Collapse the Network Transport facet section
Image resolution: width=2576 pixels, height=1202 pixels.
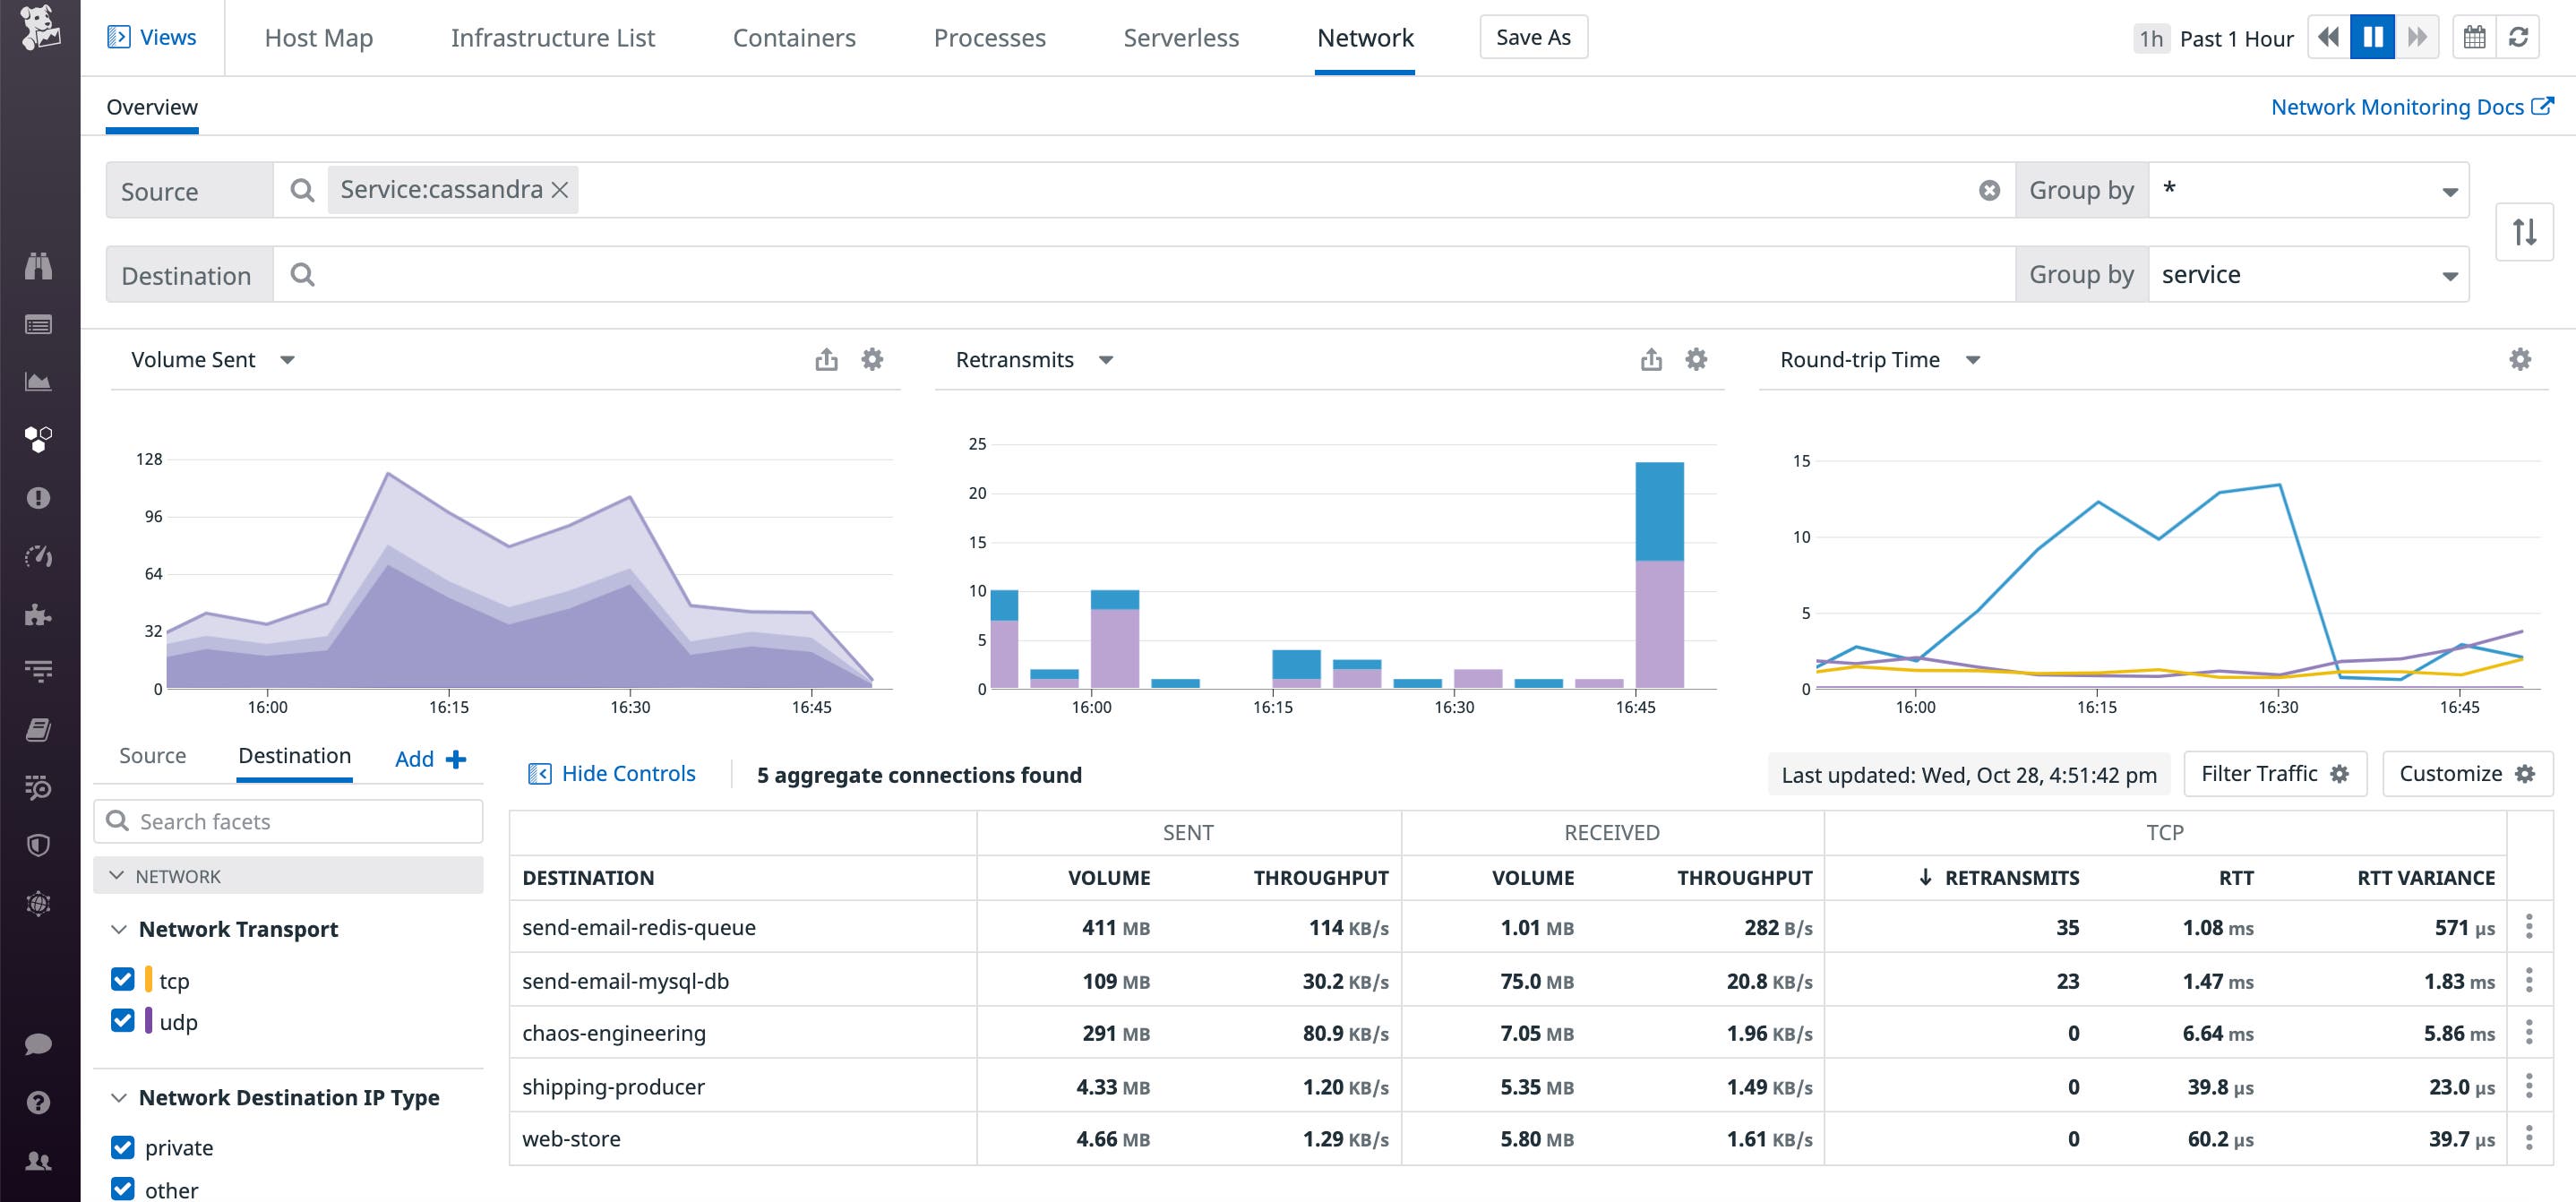(119, 928)
